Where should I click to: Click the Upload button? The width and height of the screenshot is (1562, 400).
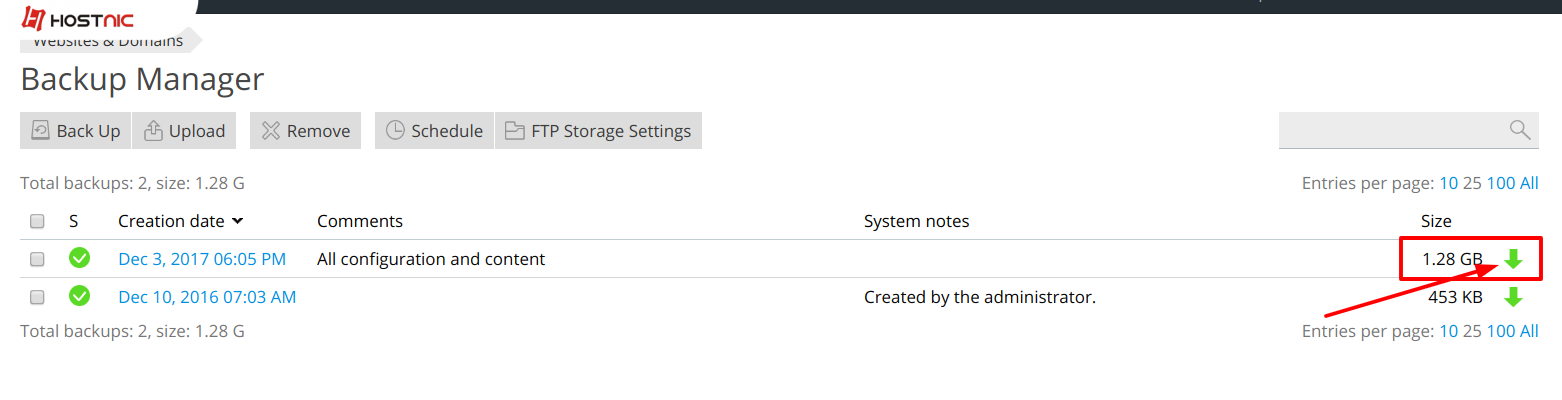[x=184, y=131]
